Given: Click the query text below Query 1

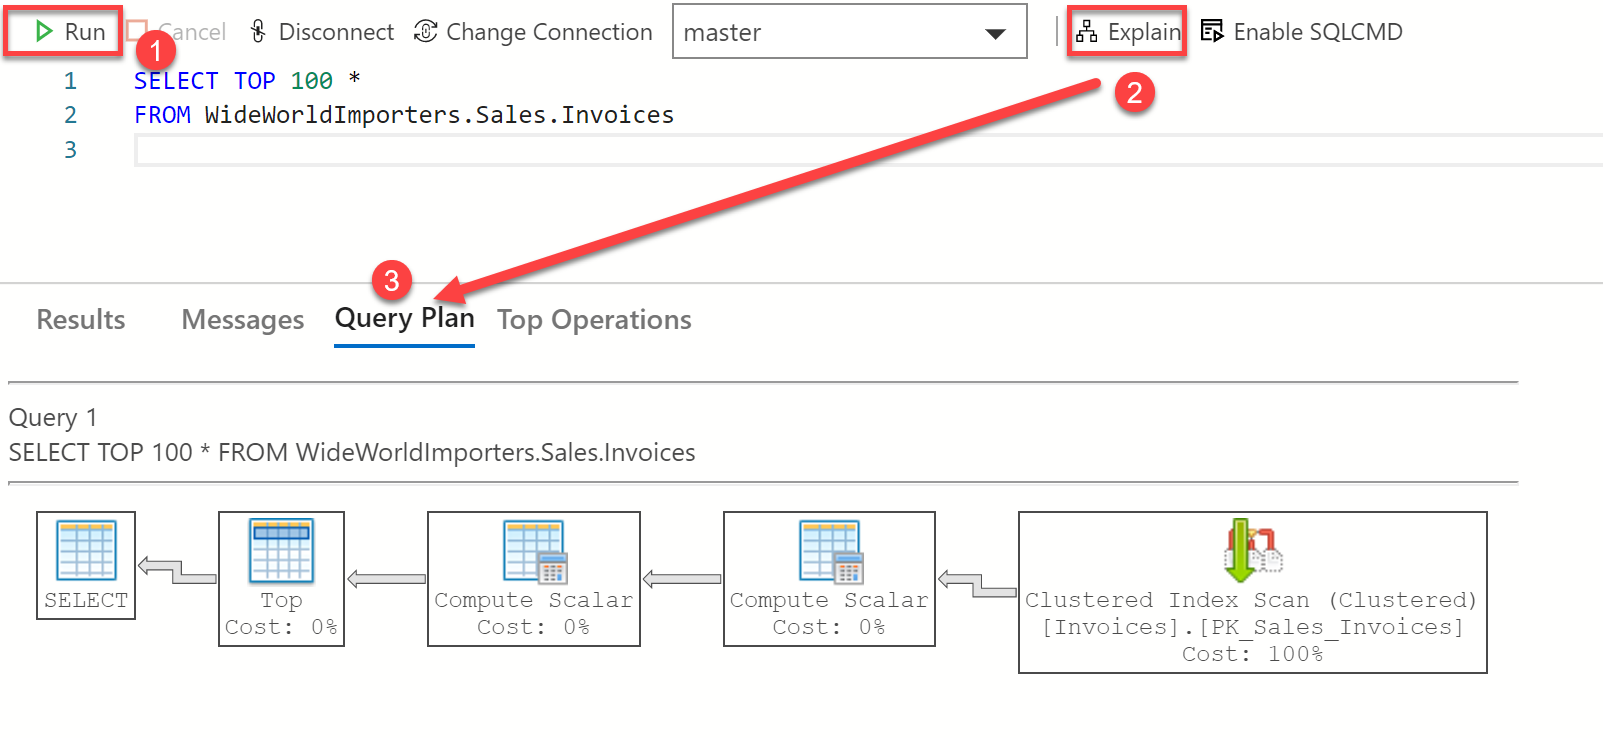Looking at the screenshot, I should (x=352, y=453).
